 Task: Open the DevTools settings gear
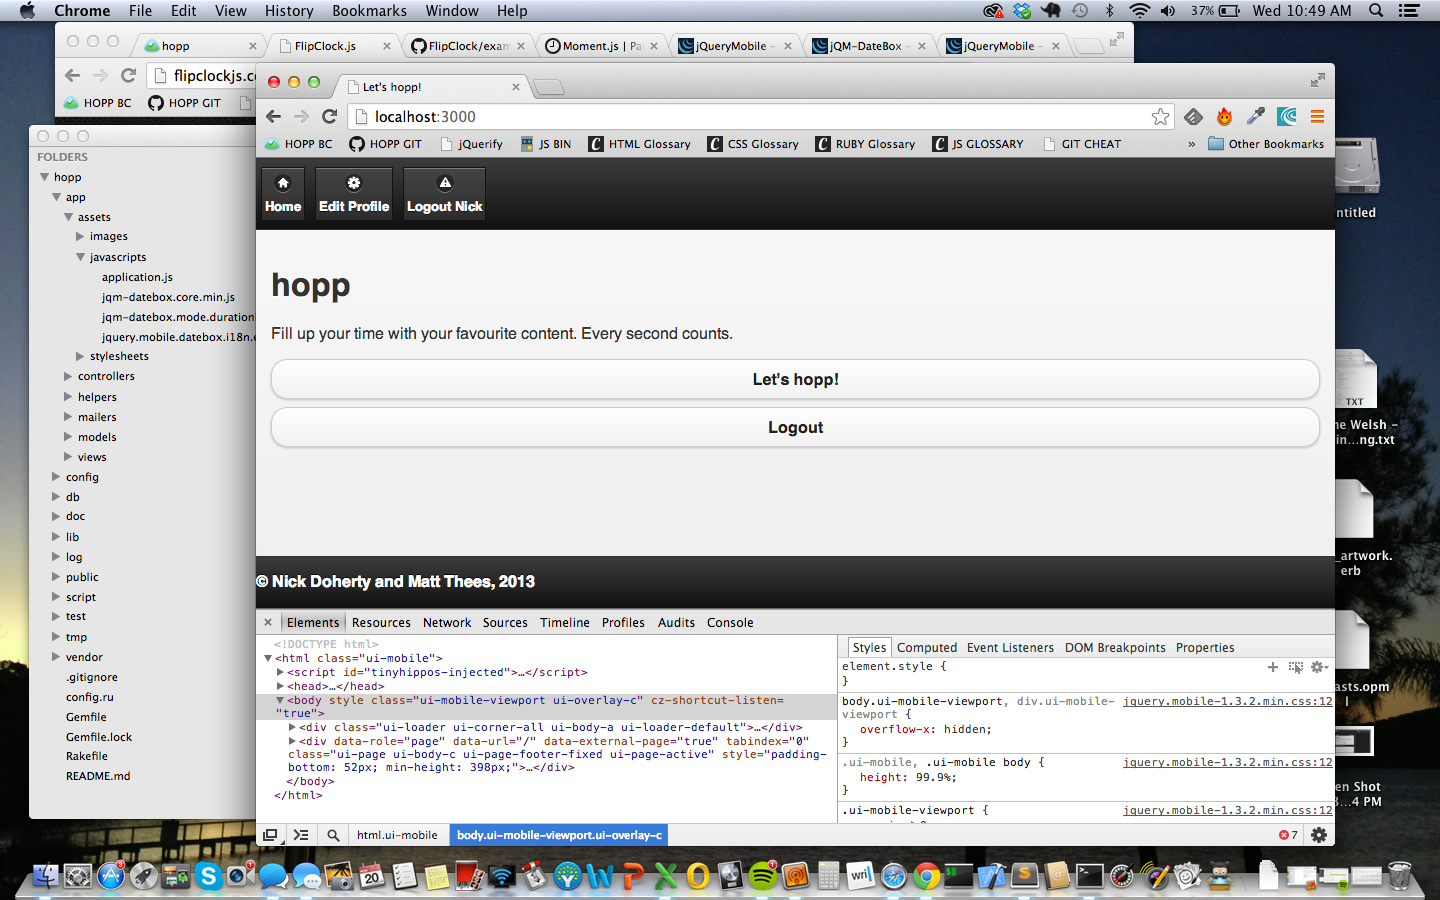click(x=1319, y=835)
